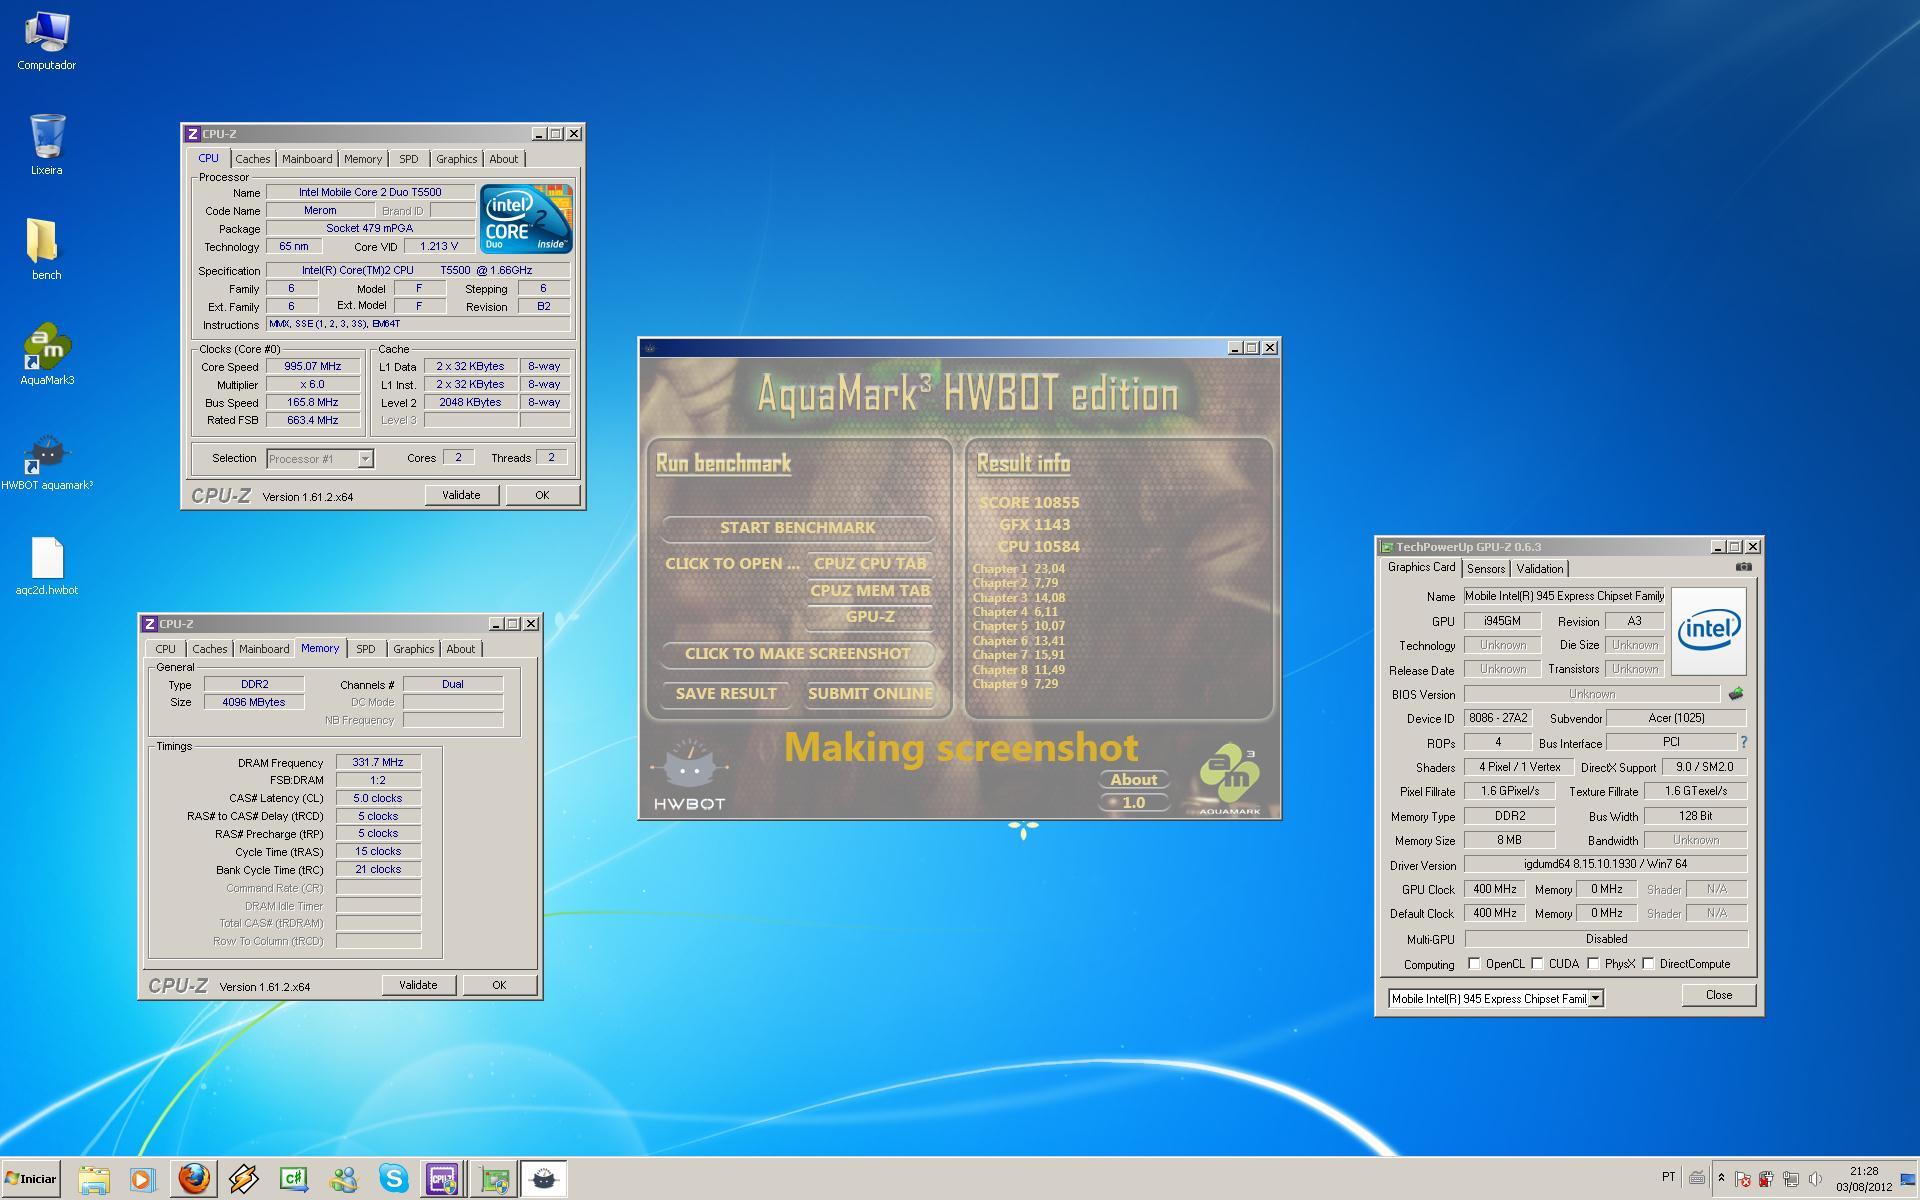Open Firefox from the taskbar
This screenshot has width=1920, height=1200.
click(x=193, y=1179)
